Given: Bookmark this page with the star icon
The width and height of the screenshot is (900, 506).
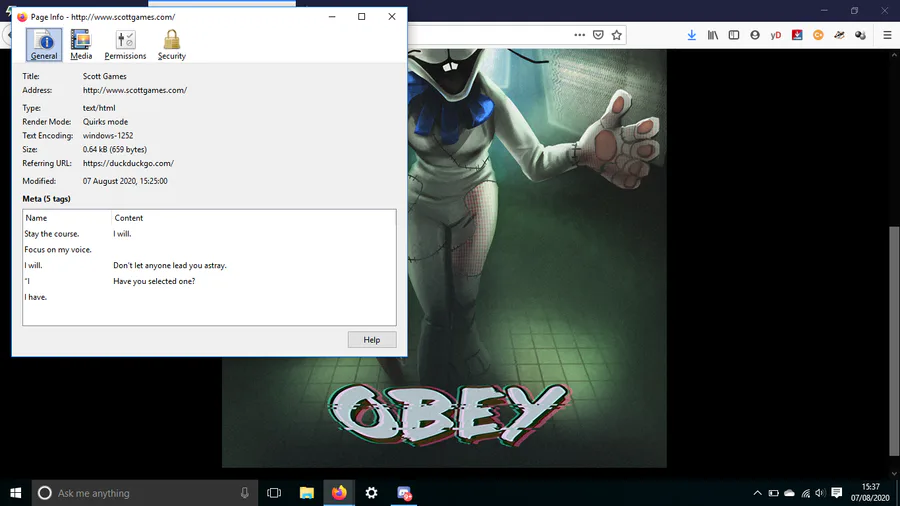Looking at the screenshot, I should pyautogui.click(x=616, y=35).
